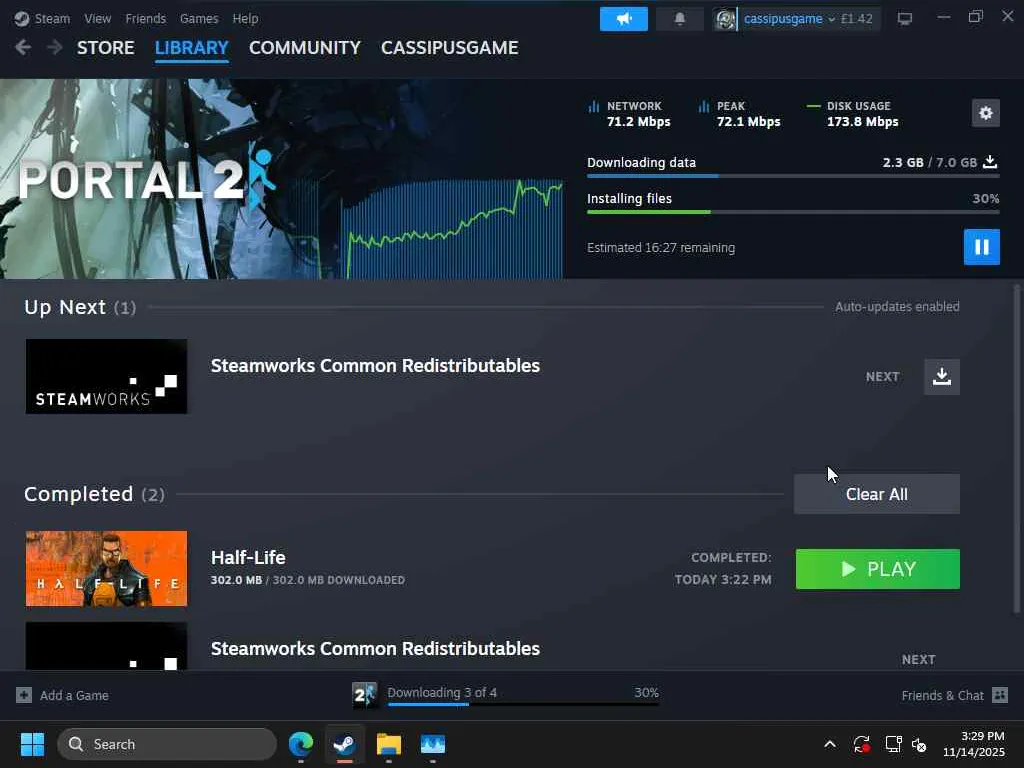Open the Windows Start menu

pos(32,744)
